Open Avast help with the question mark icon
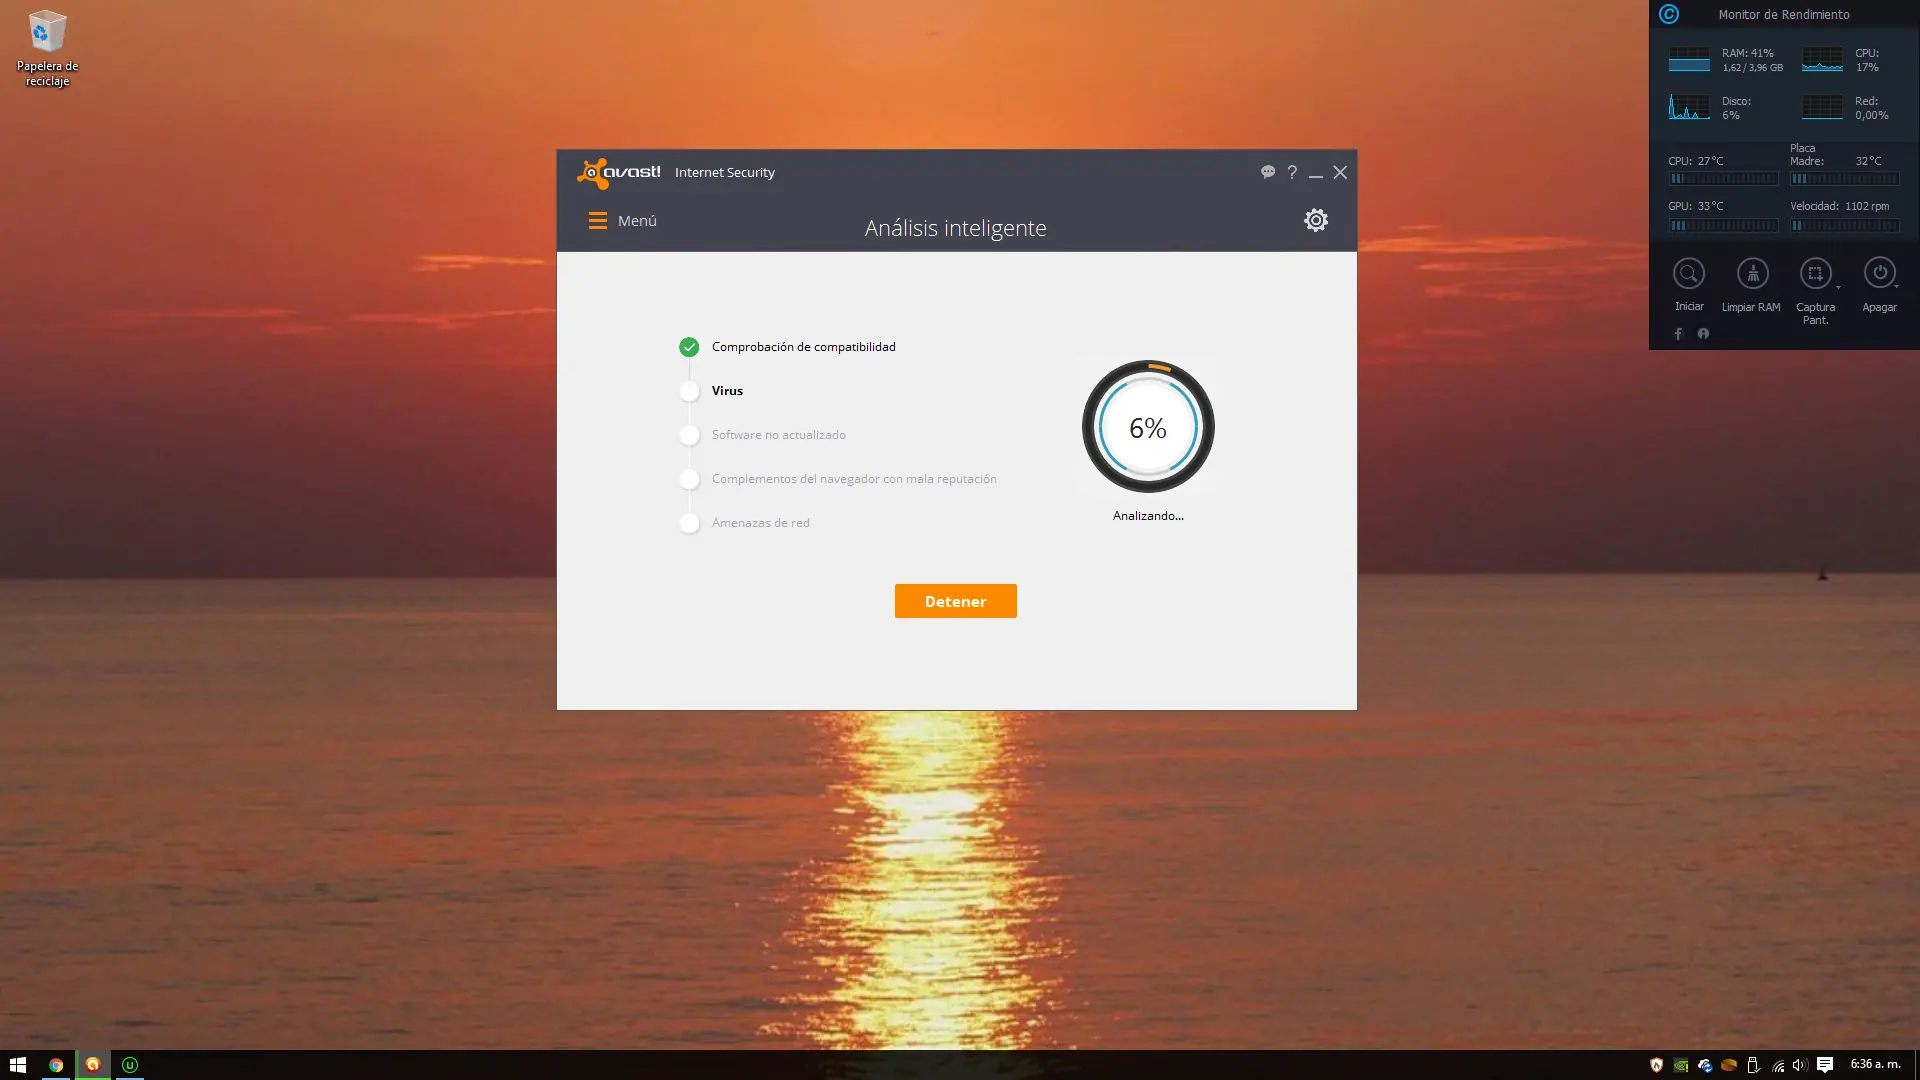 tap(1292, 172)
